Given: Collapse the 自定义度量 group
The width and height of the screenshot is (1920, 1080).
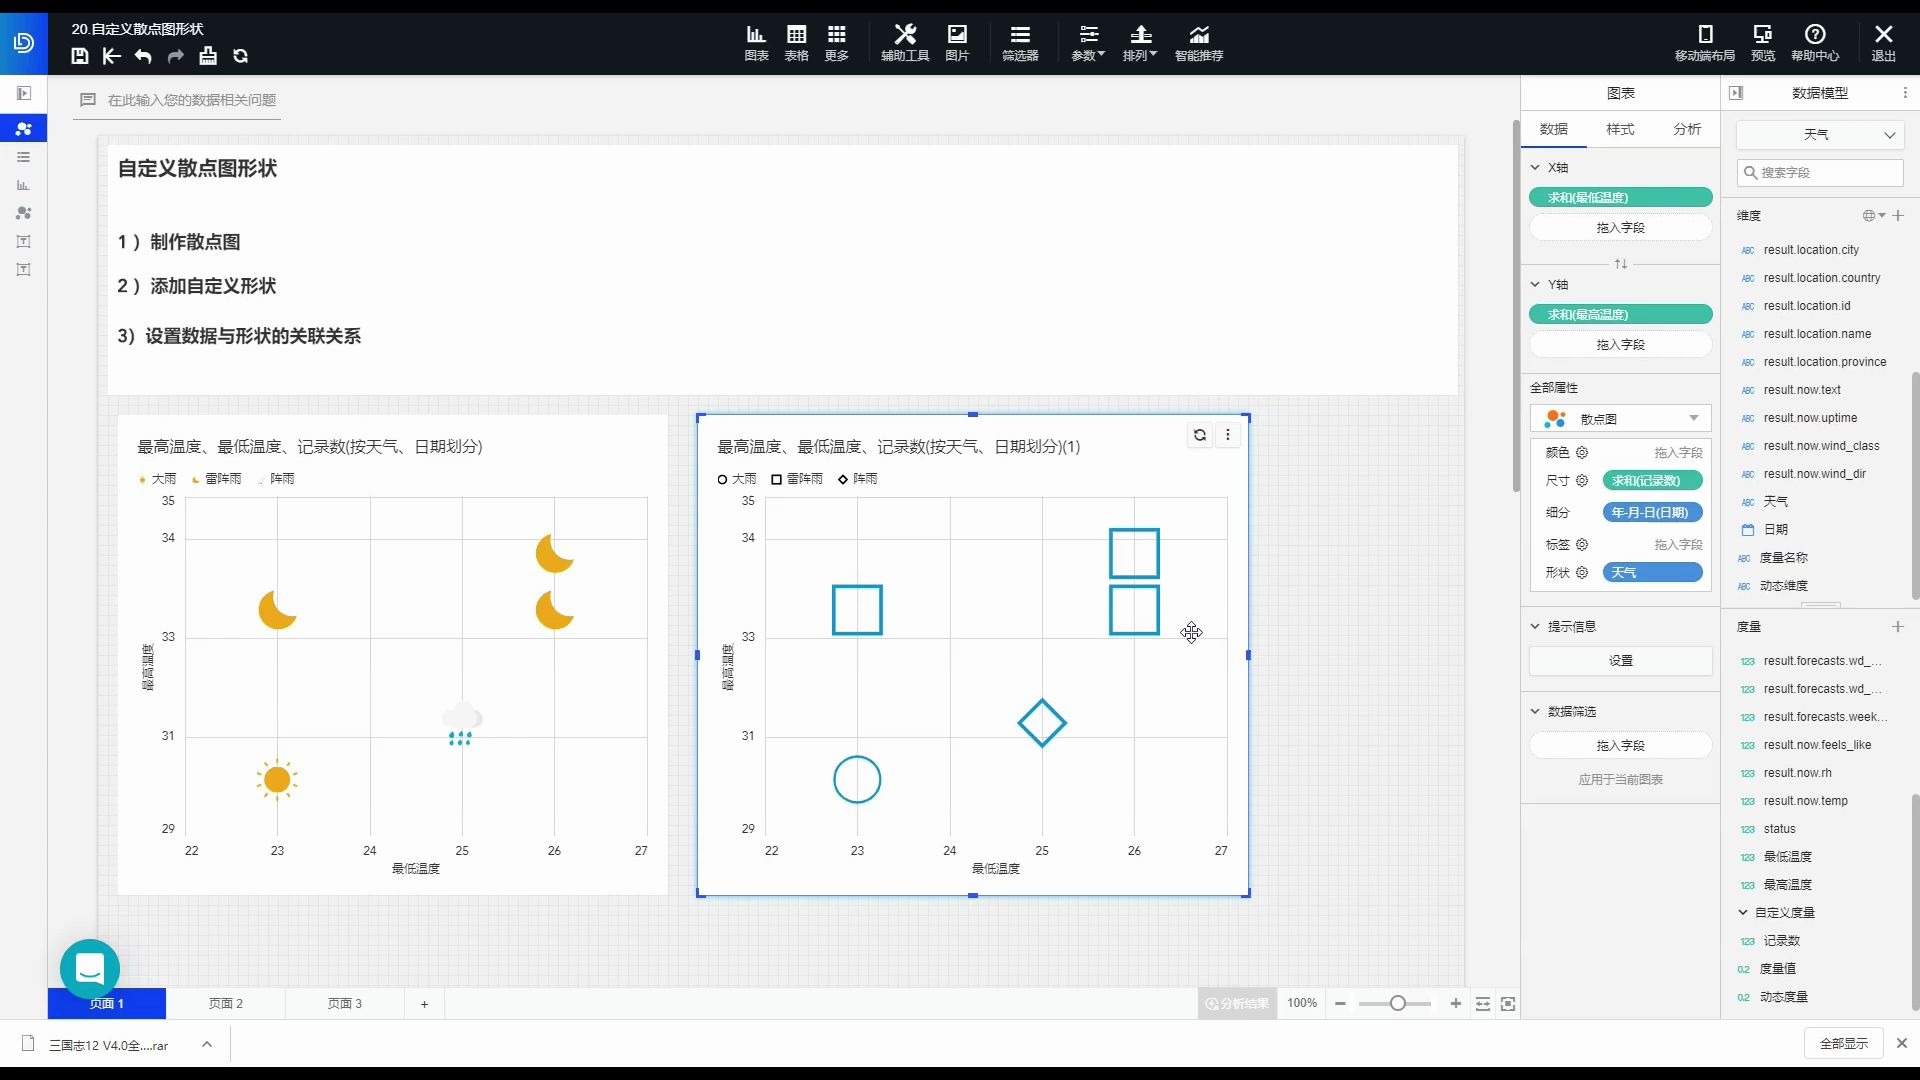Looking at the screenshot, I should (x=1743, y=912).
